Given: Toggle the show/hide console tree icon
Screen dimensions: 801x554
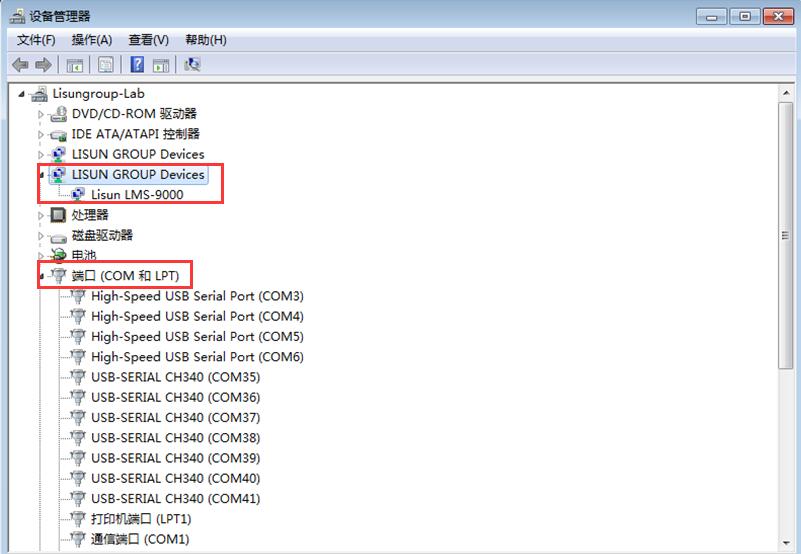Looking at the screenshot, I should (x=74, y=65).
